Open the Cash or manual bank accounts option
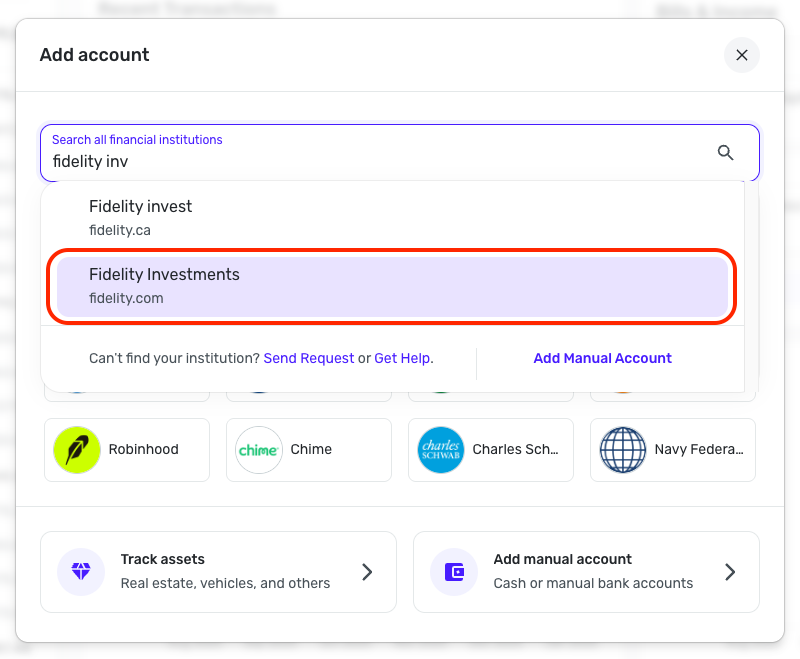Image resolution: width=800 pixels, height=659 pixels. coord(593,583)
